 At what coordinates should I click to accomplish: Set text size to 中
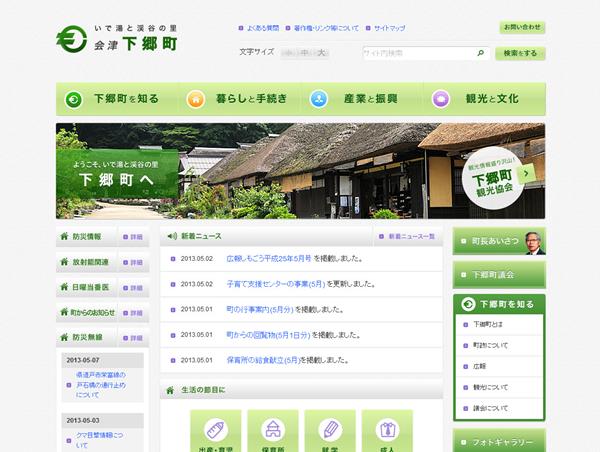305,53
